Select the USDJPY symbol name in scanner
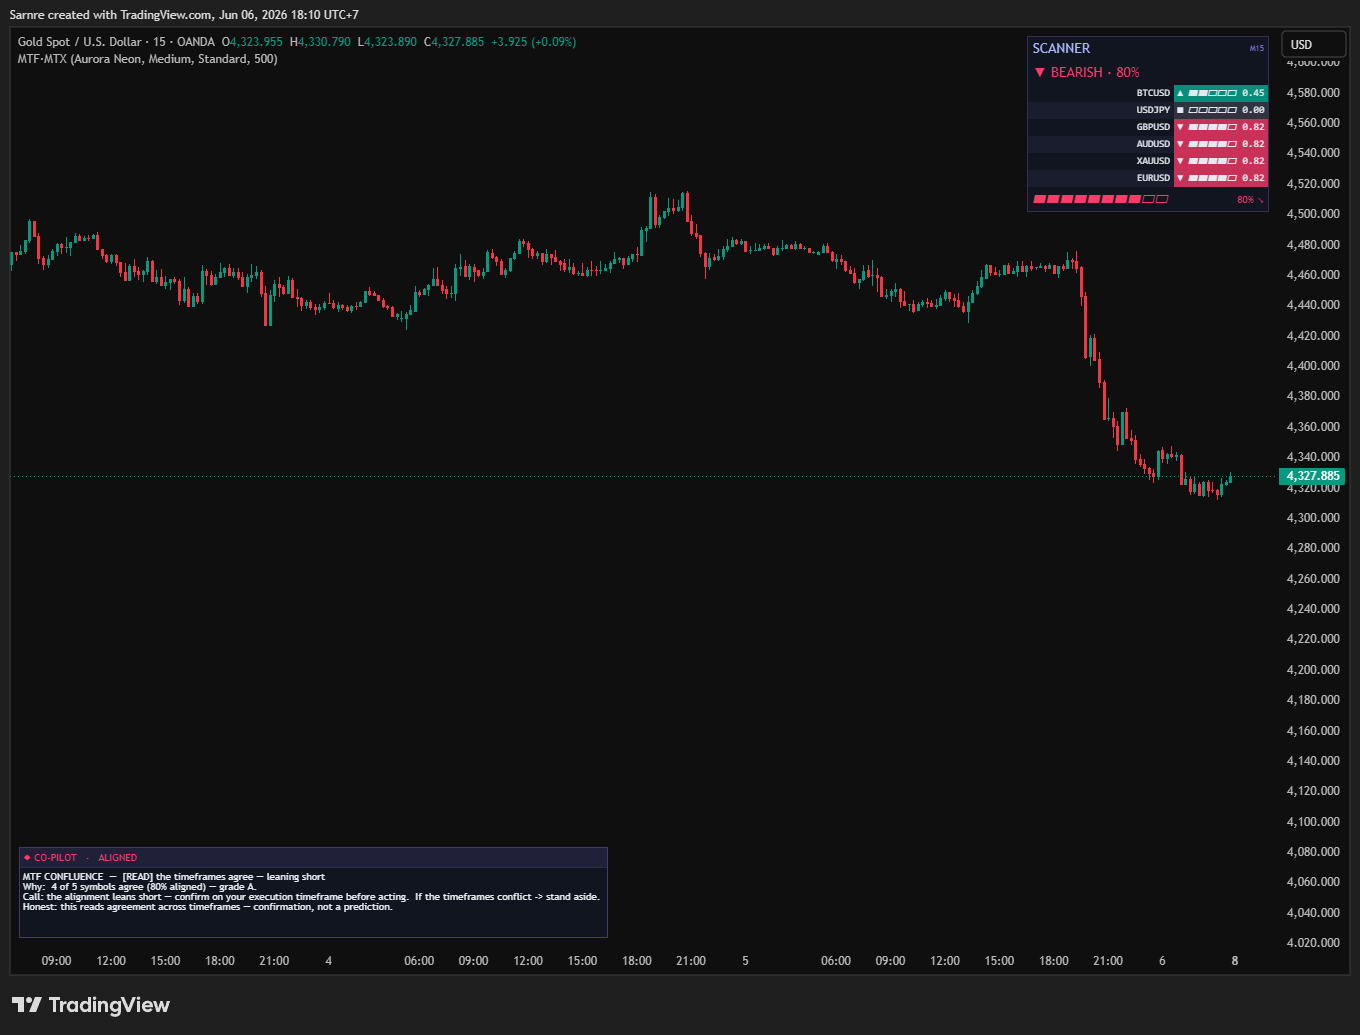 (1153, 110)
